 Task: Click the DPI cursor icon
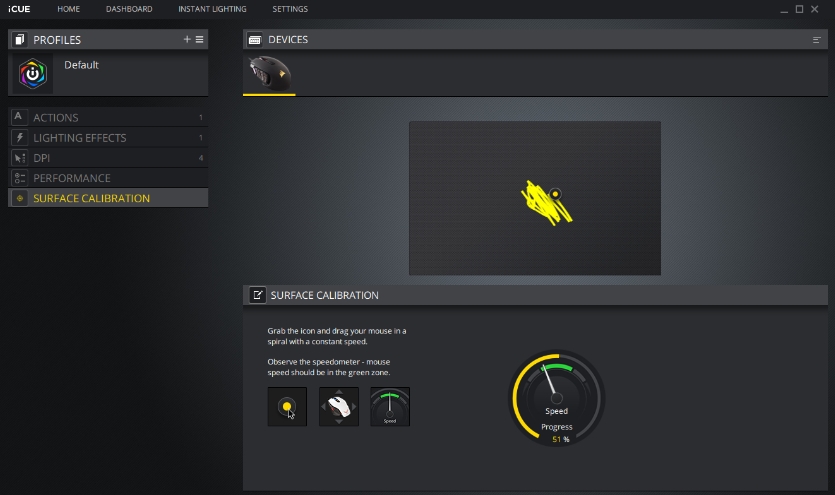(19, 158)
